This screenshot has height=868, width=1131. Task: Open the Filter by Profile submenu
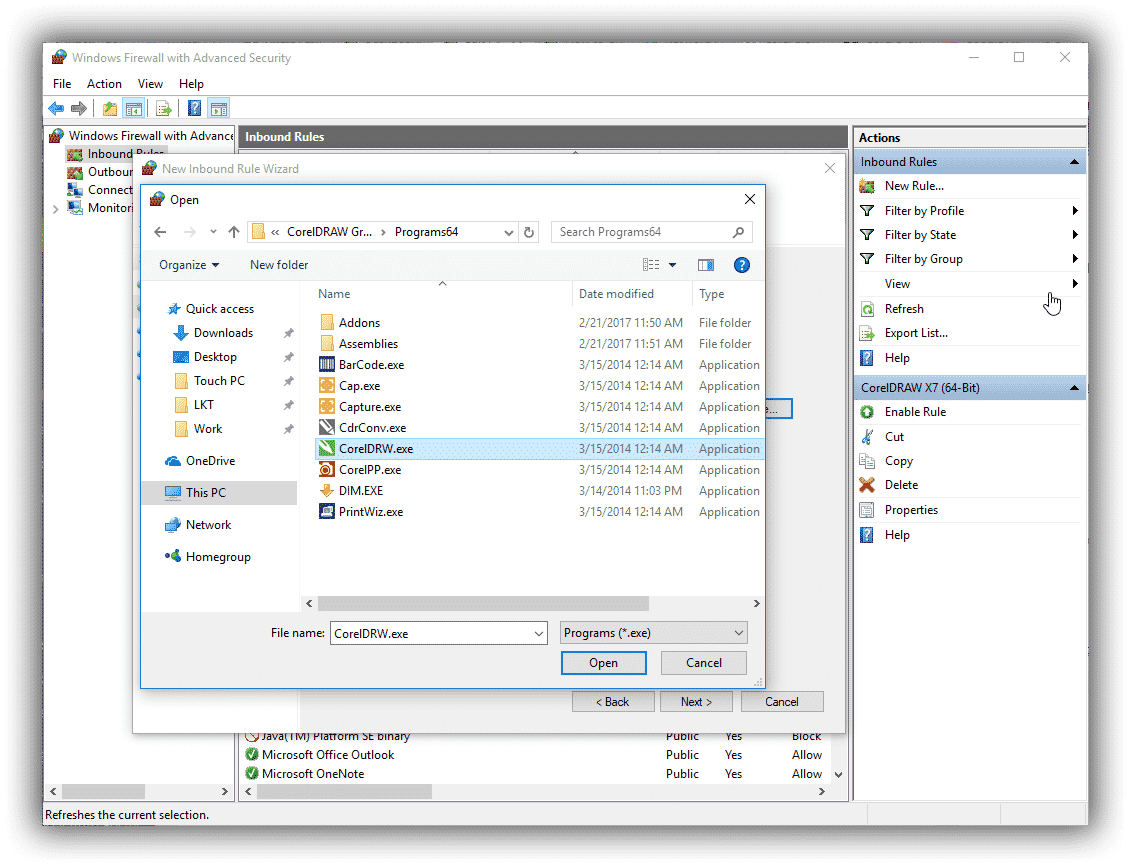[970, 211]
